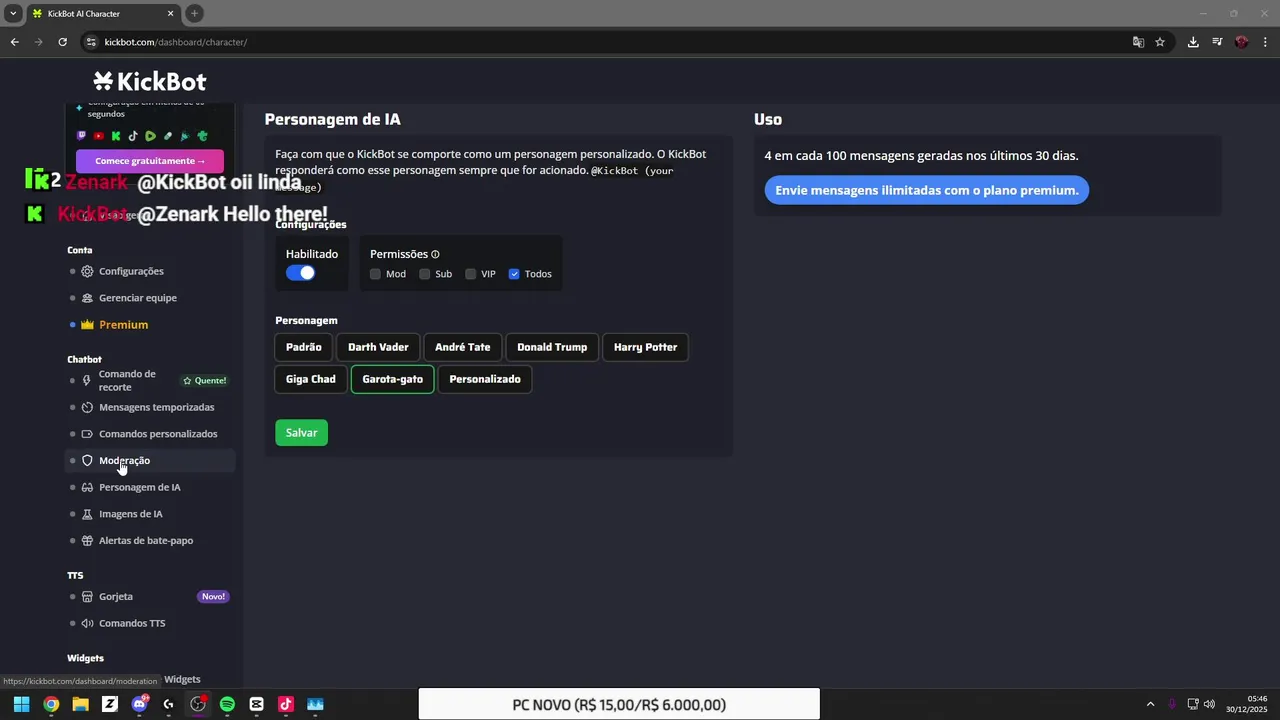The width and height of the screenshot is (1280, 720).
Task: Open media controls icon in toolbar
Action: pos(1217,42)
